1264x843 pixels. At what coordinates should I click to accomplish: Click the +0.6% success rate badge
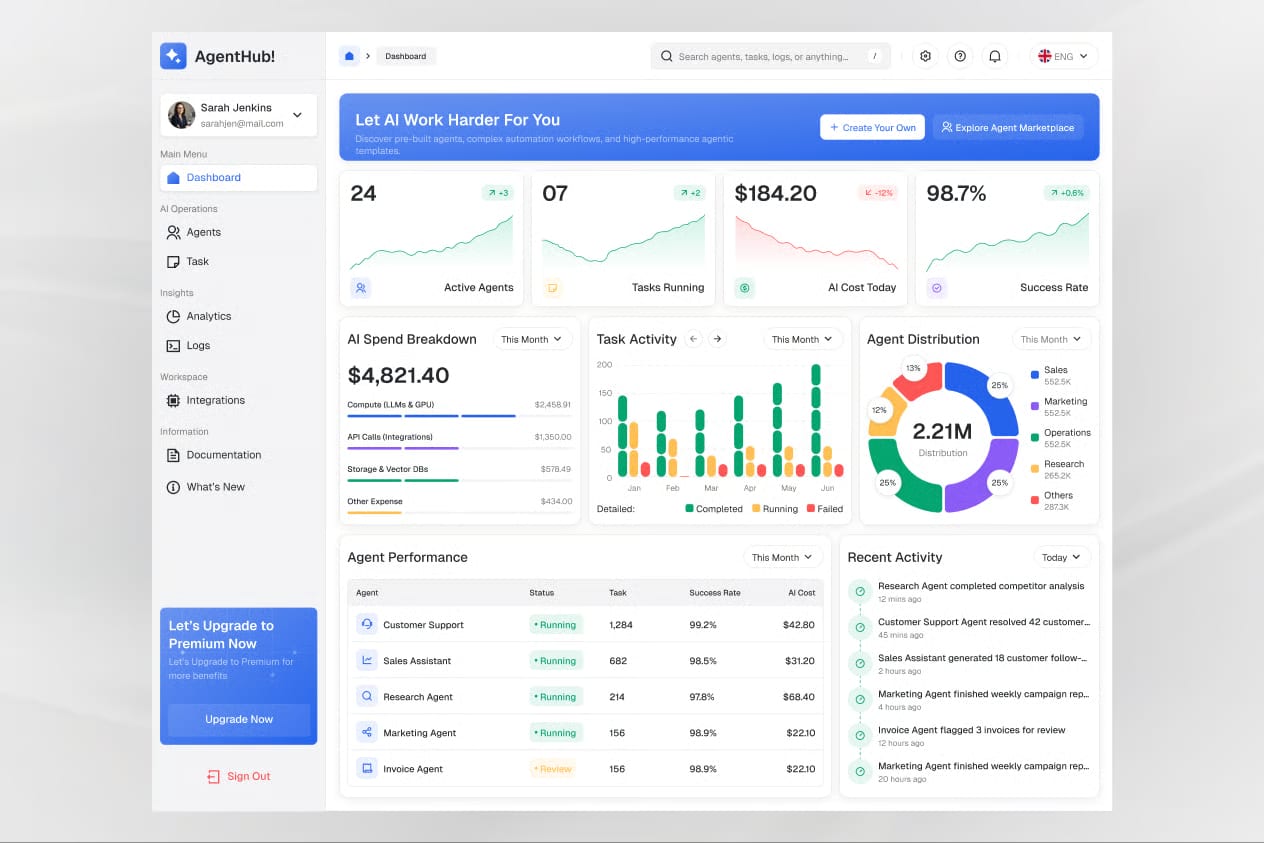pyautogui.click(x=1067, y=193)
